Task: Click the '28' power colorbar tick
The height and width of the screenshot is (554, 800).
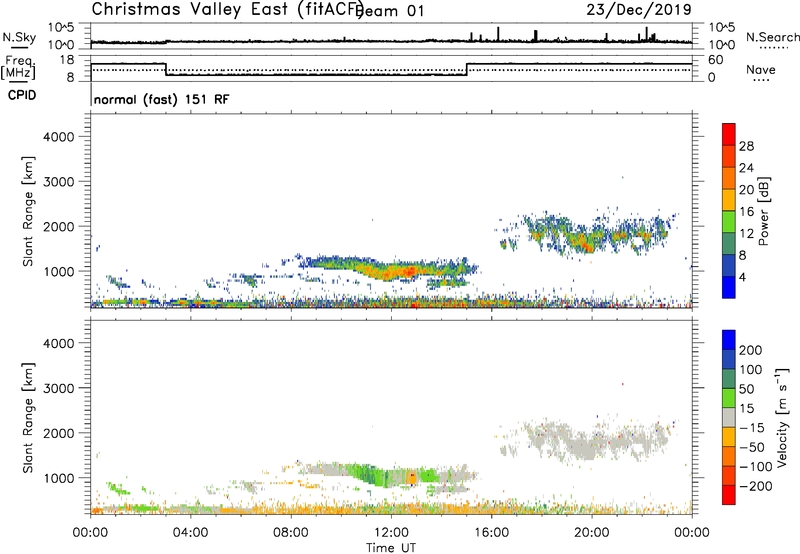Action: click(x=746, y=146)
